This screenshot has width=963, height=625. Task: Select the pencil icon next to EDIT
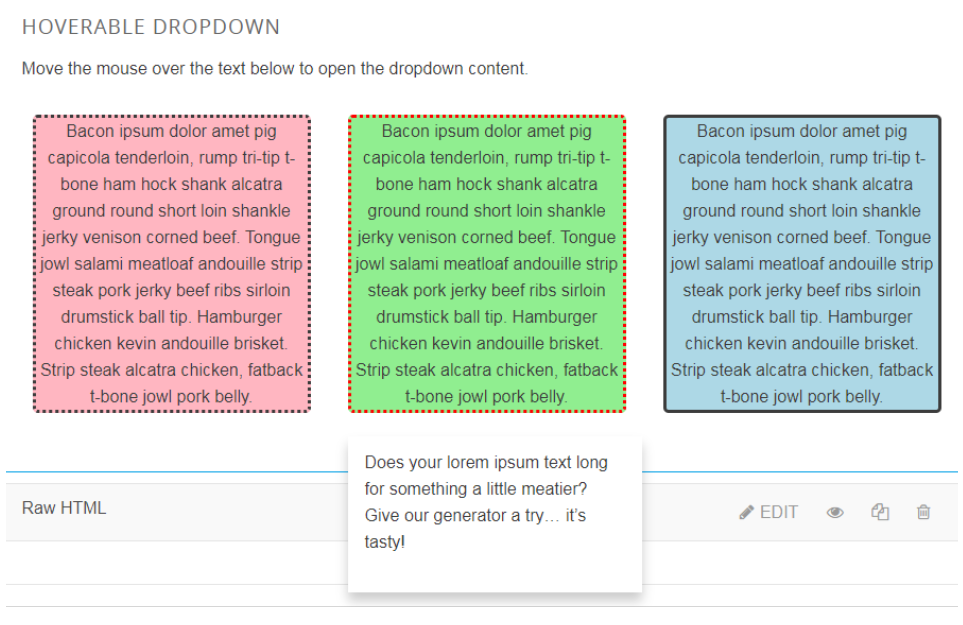(x=746, y=512)
